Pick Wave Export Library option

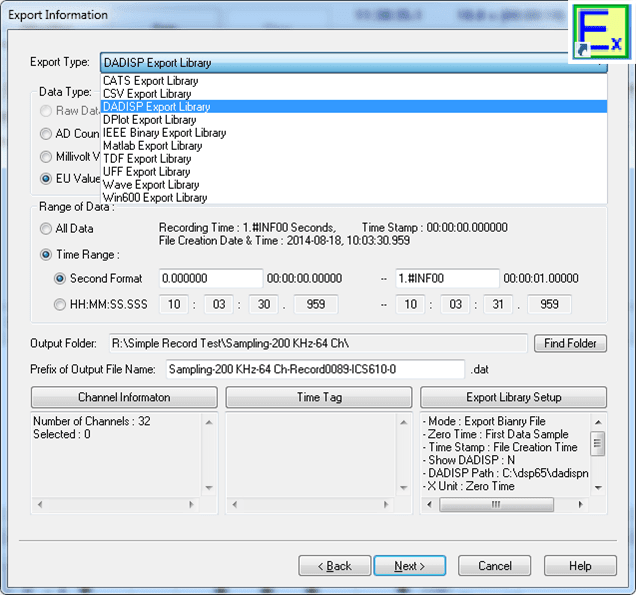pyautogui.click(x=353, y=185)
